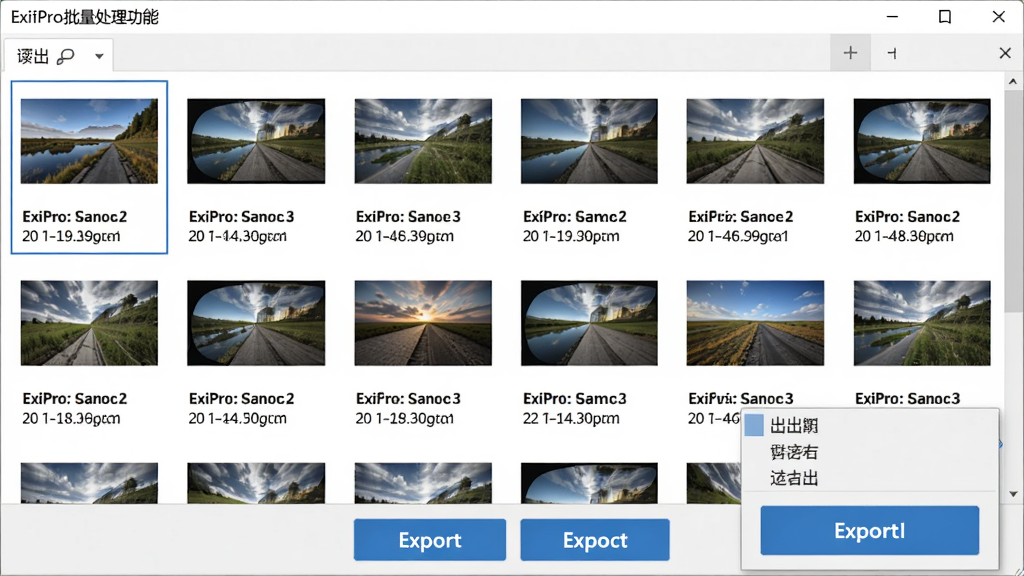
Task: Click the search magnifier icon in the tab
Action: 65,57
